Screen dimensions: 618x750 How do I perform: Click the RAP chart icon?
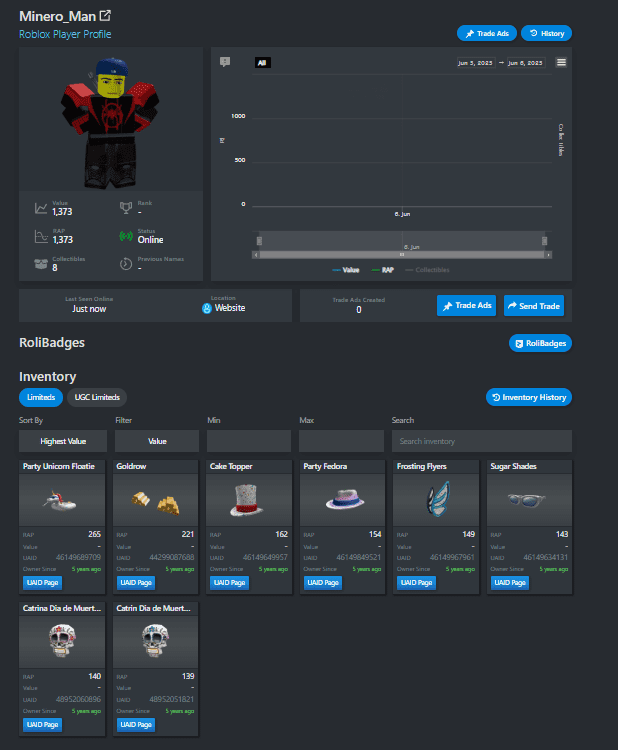41,236
